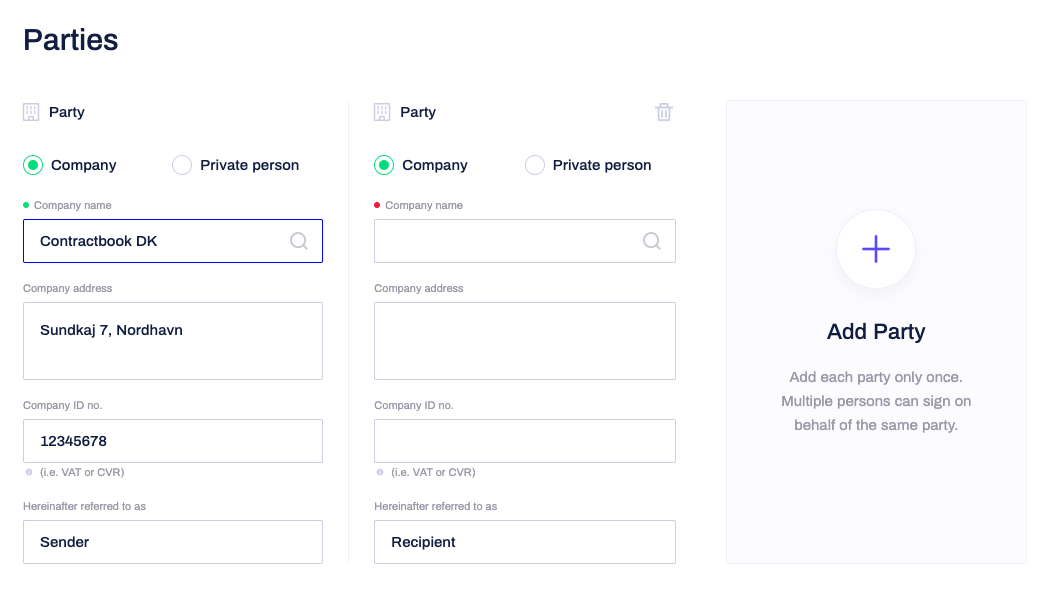The width and height of the screenshot is (1054, 594).
Task: Focus the empty Company ID no. field
Action: click(x=525, y=441)
